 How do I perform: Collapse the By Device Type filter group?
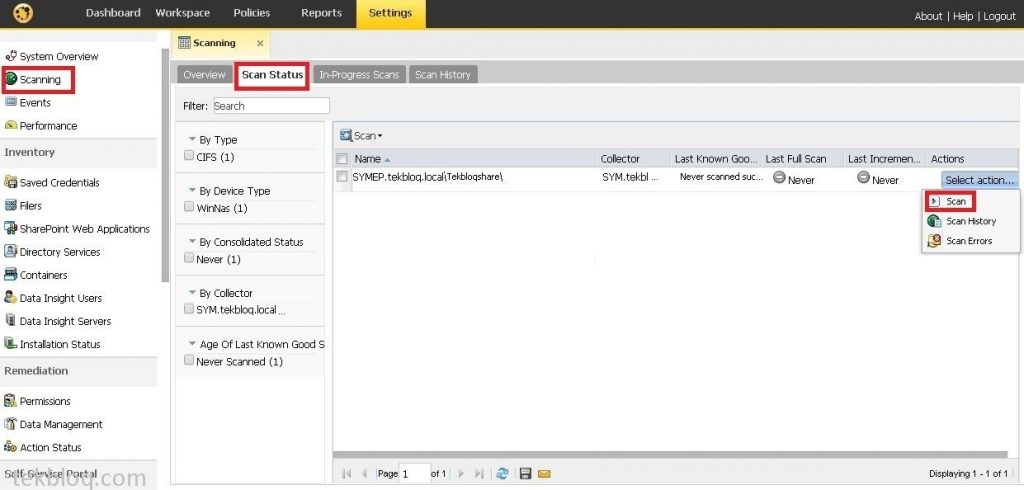tap(192, 190)
